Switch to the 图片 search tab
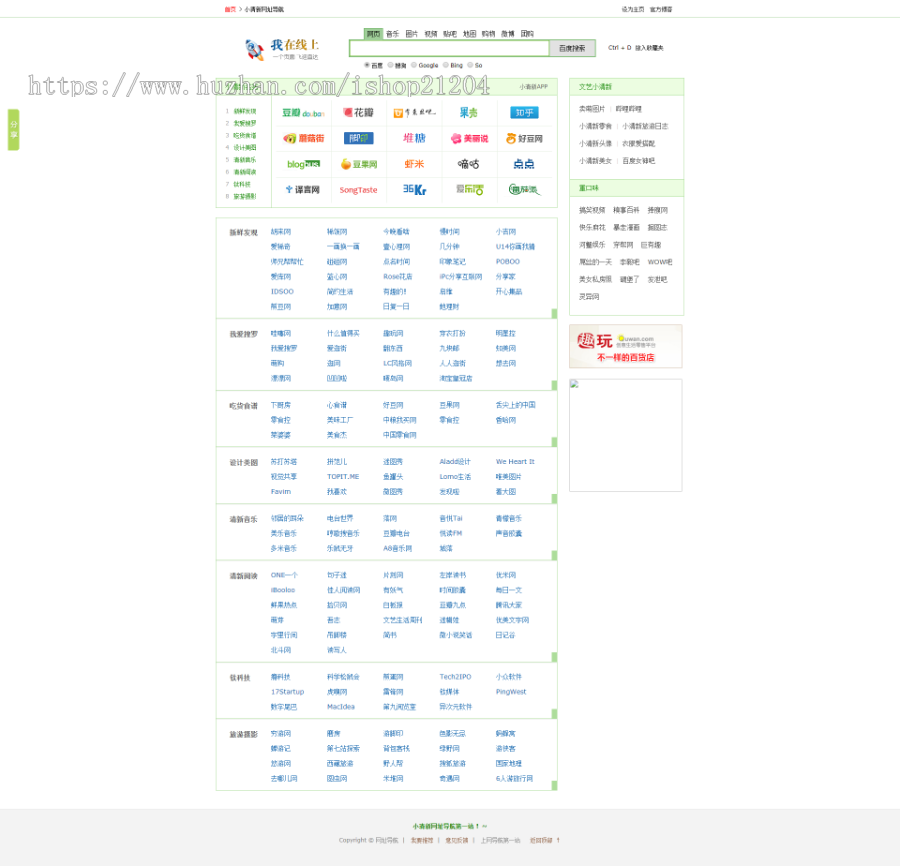 [412, 34]
